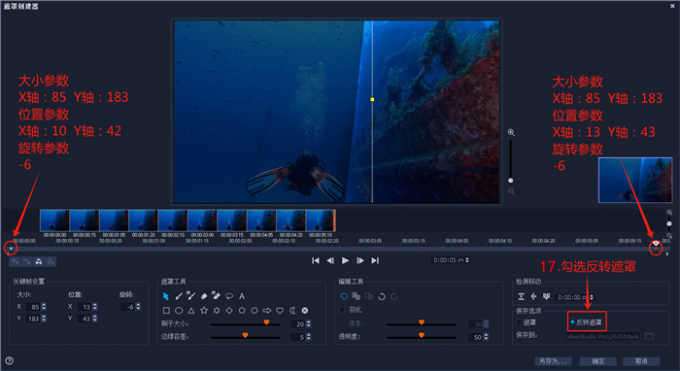Viewport: 680px width, 371px height.
Task: Click the first 检测移动 tracking icon
Action: pos(521,296)
